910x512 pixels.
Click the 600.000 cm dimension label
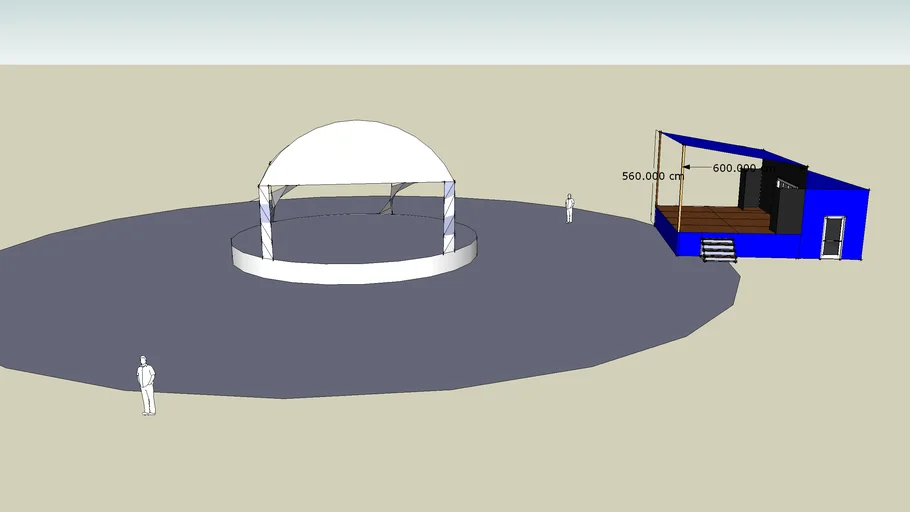[735, 168]
